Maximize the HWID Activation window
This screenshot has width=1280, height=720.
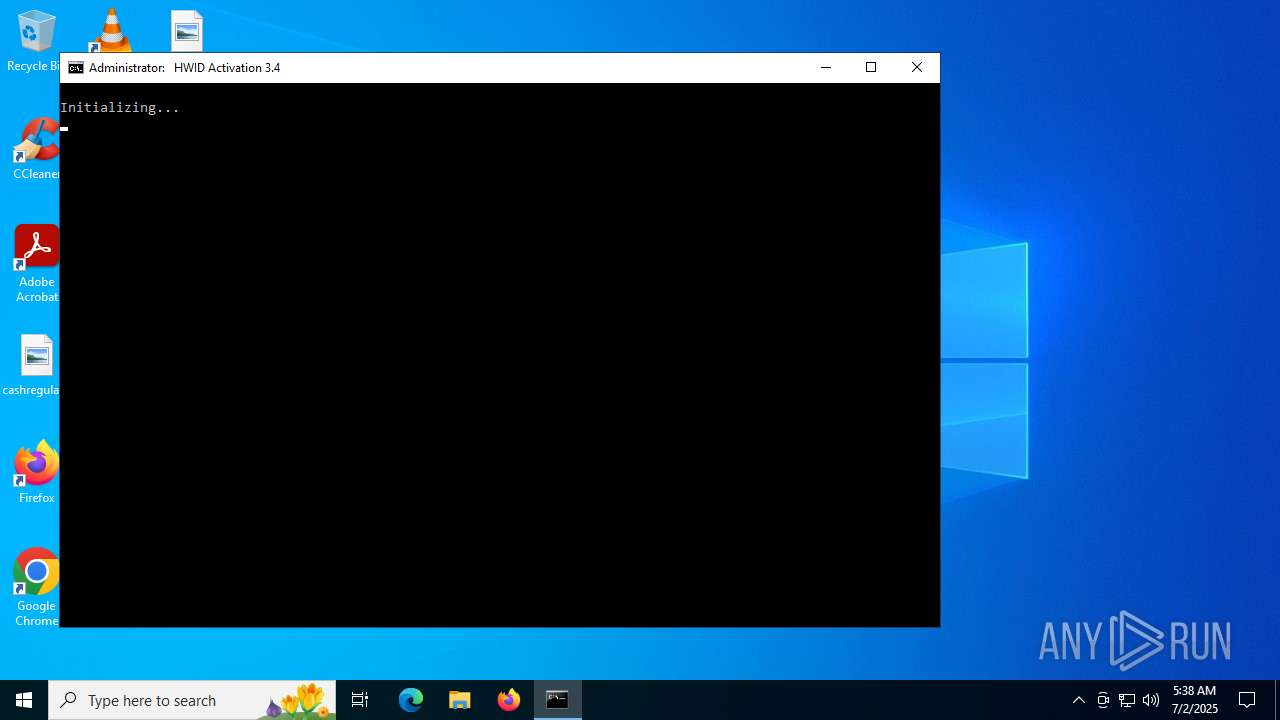(x=871, y=68)
